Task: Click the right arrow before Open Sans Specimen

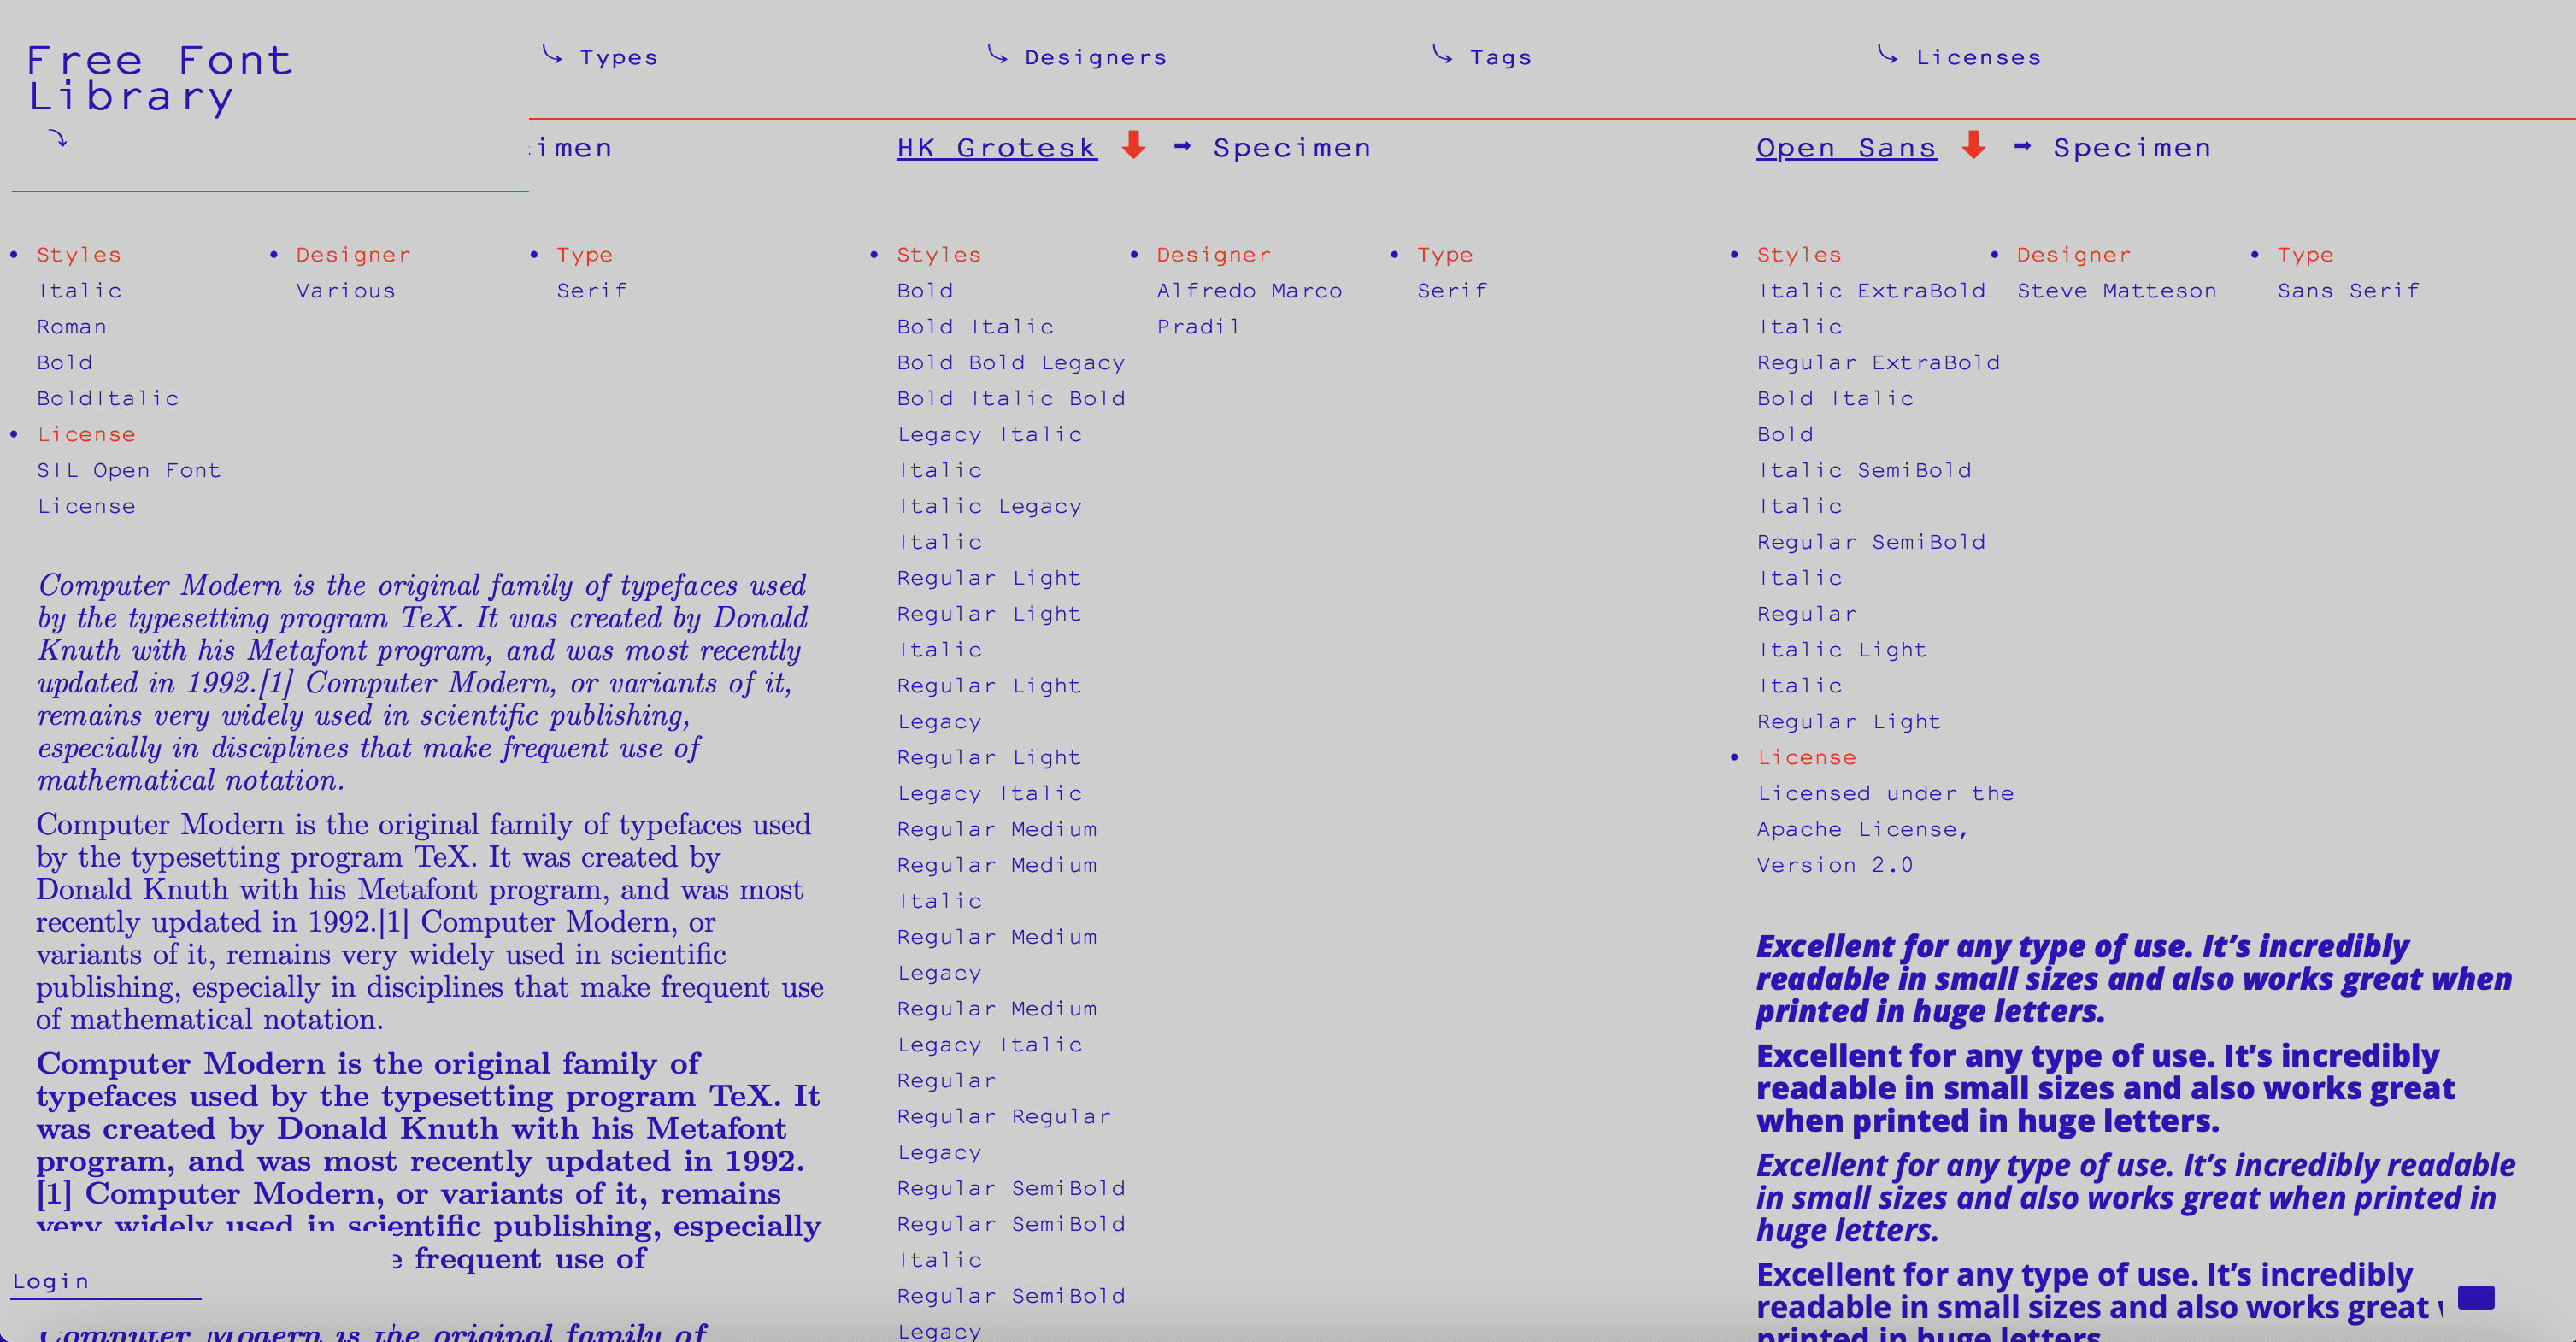Action: (x=2022, y=146)
